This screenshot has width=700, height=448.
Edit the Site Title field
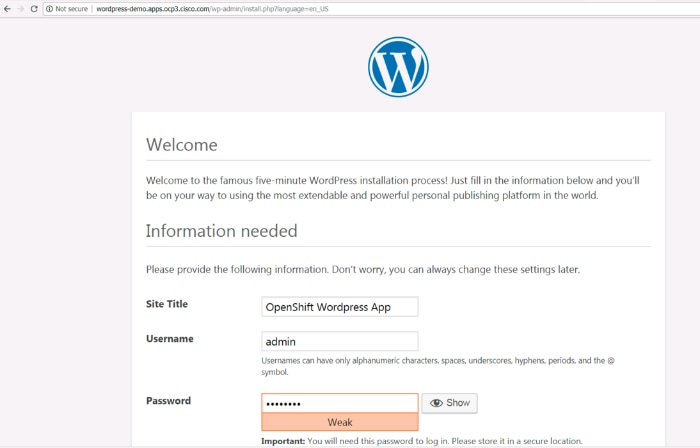340,307
